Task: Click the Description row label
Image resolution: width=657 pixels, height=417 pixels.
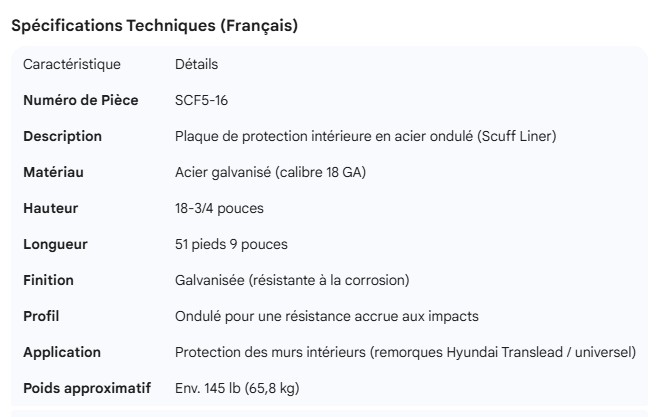Action: coord(62,137)
